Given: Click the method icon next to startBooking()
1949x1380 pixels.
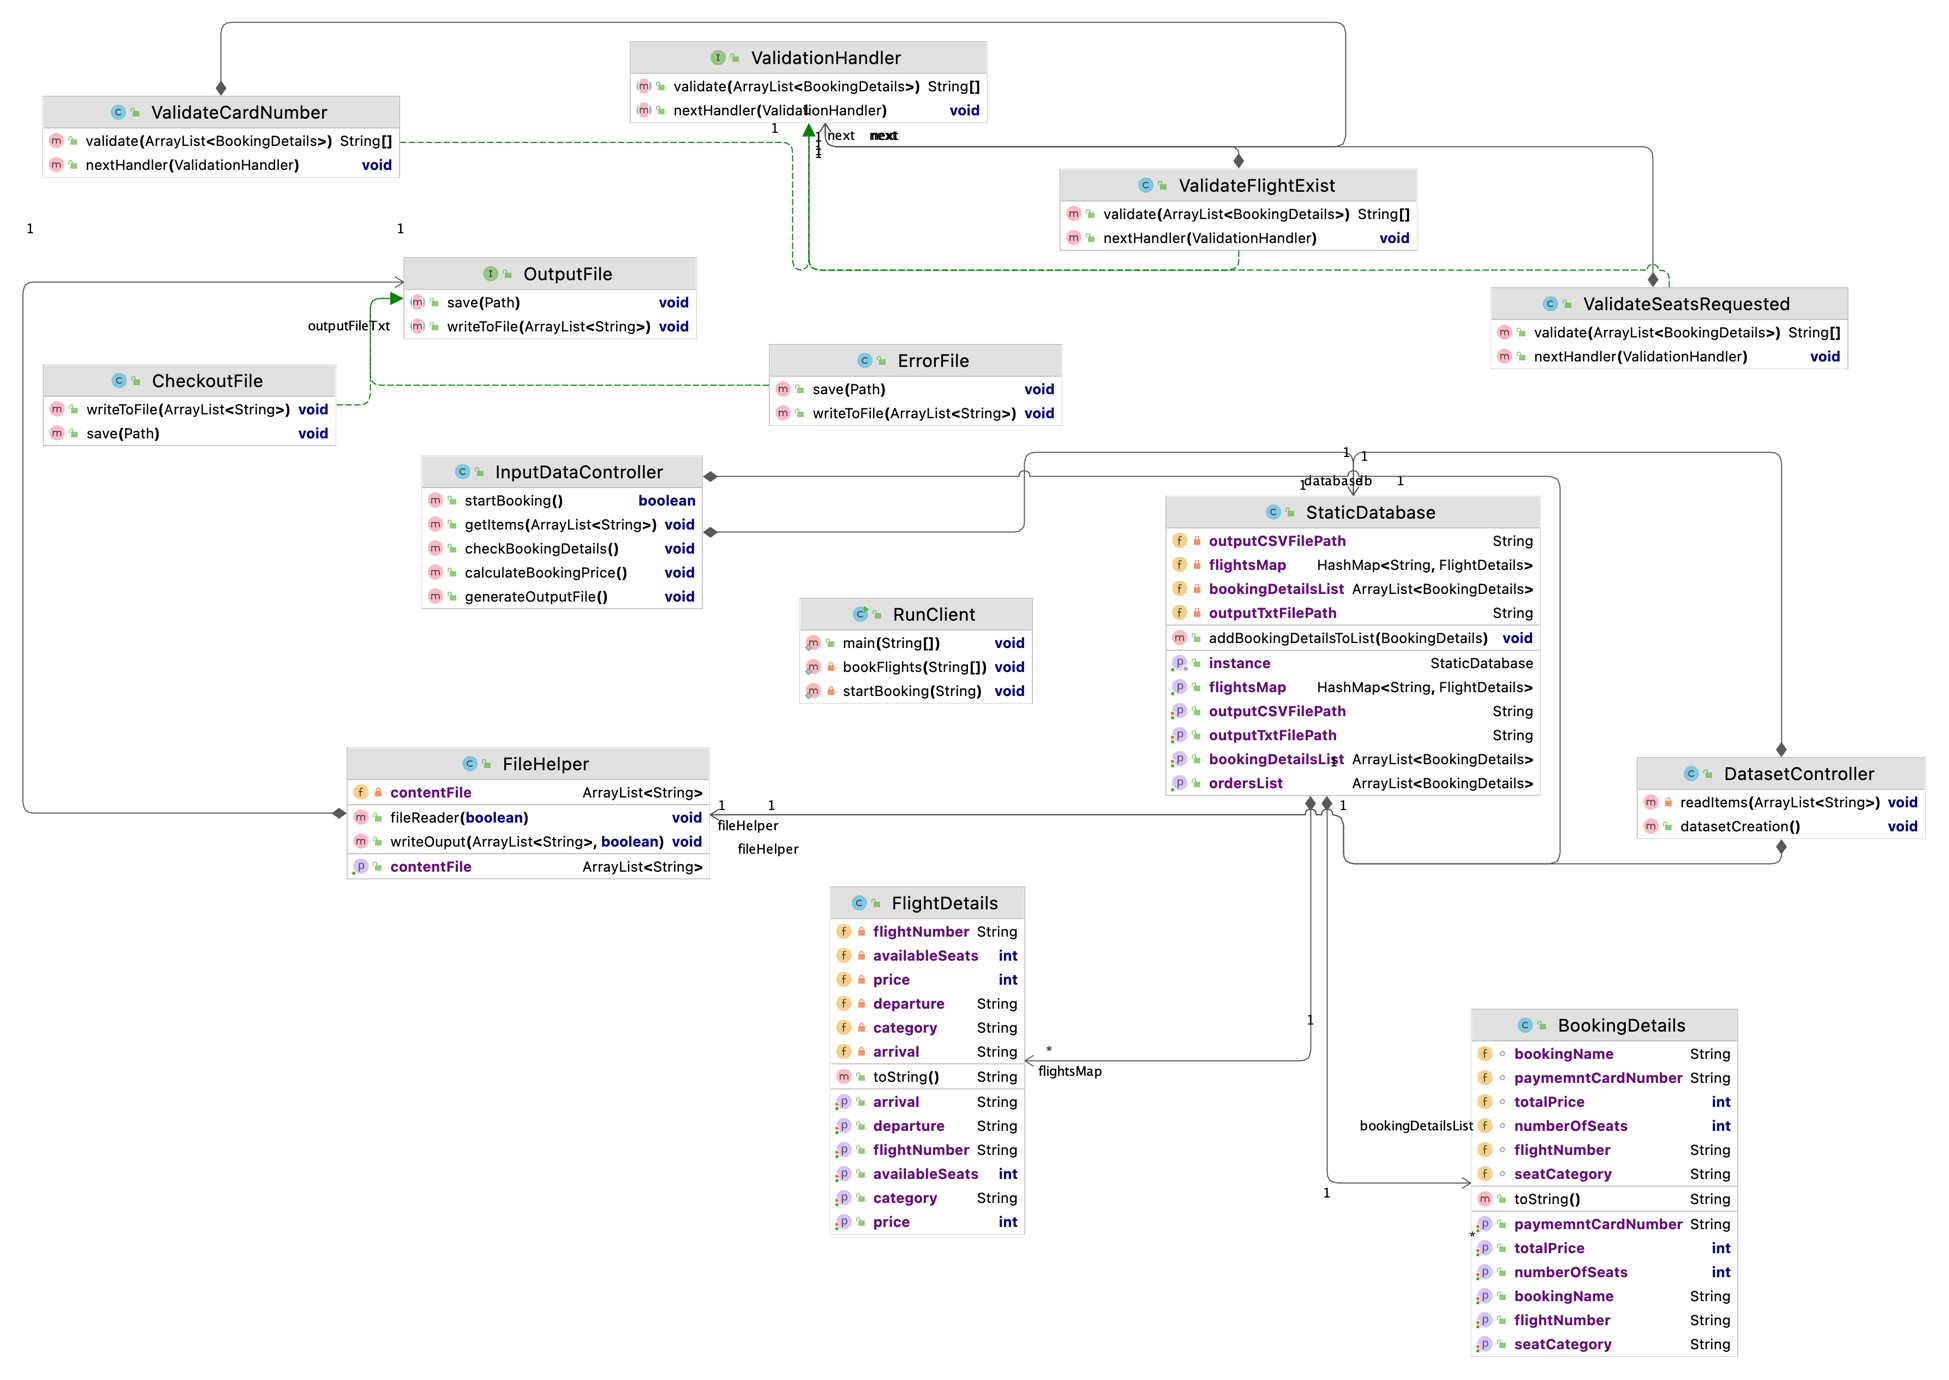Looking at the screenshot, I should tap(435, 501).
